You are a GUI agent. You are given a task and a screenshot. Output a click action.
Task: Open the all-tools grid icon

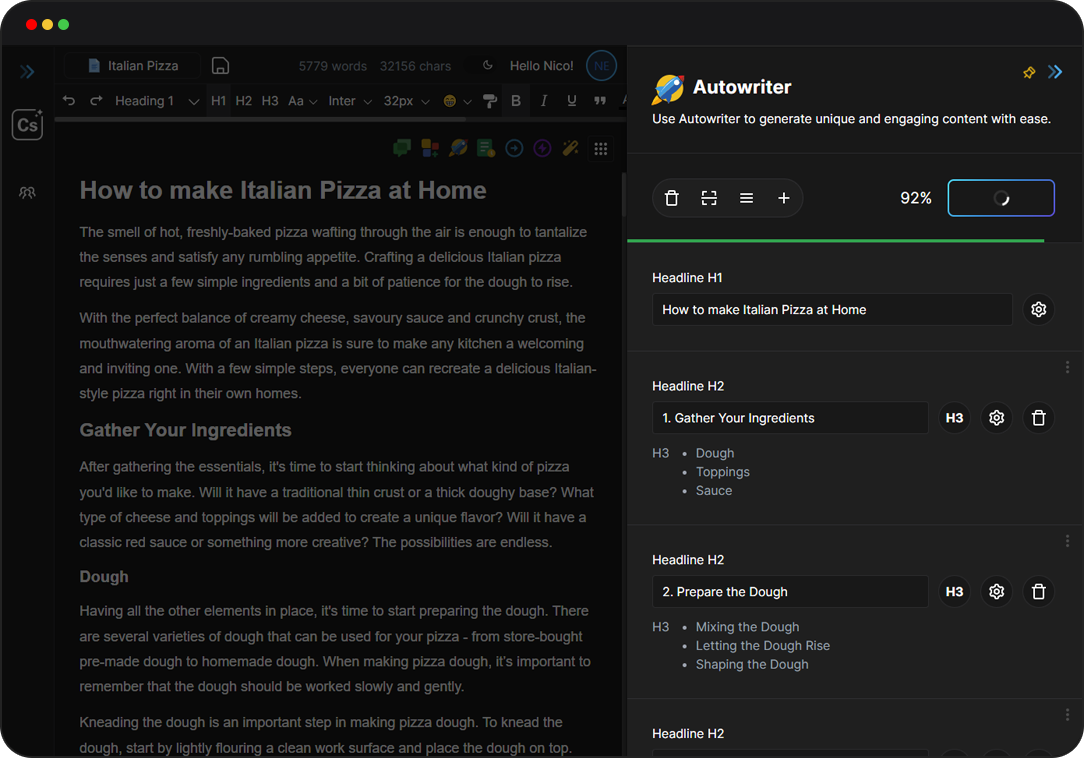click(x=601, y=148)
